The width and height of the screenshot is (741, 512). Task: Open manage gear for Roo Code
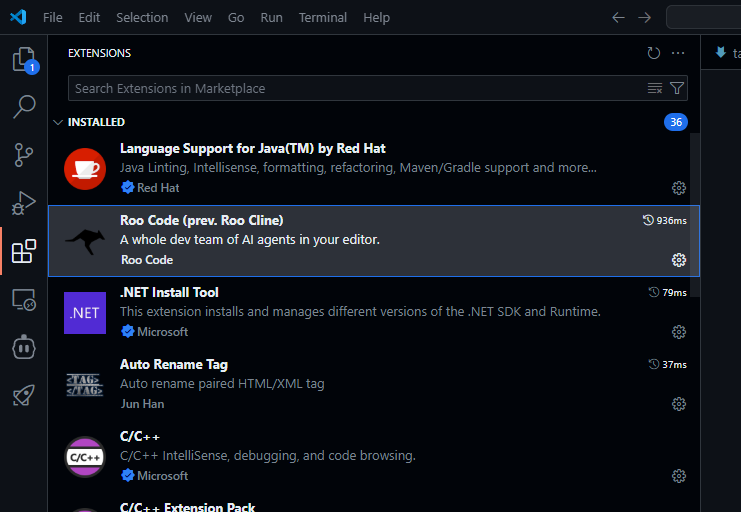click(x=679, y=260)
